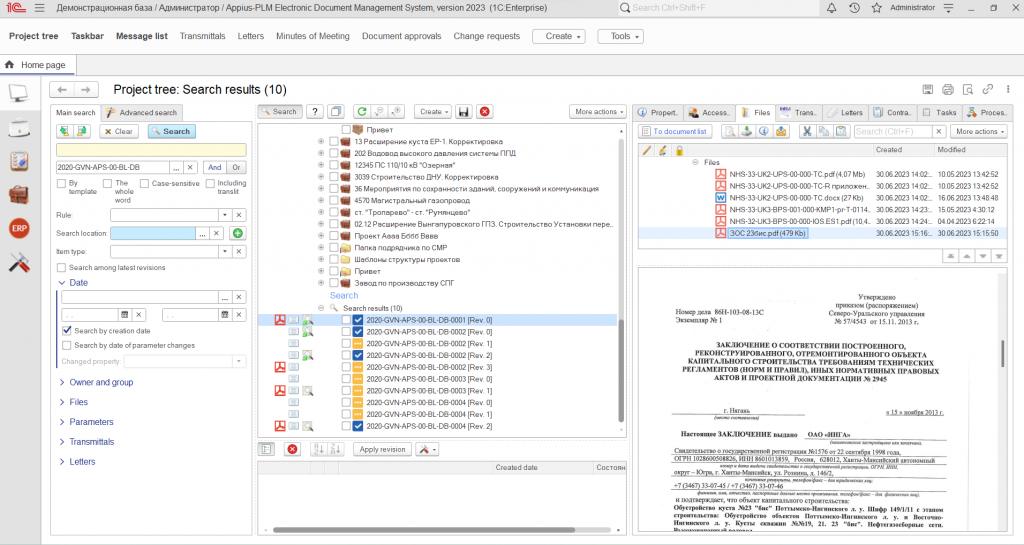Click the Apply revision button

pyautogui.click(x=382, y=449)
